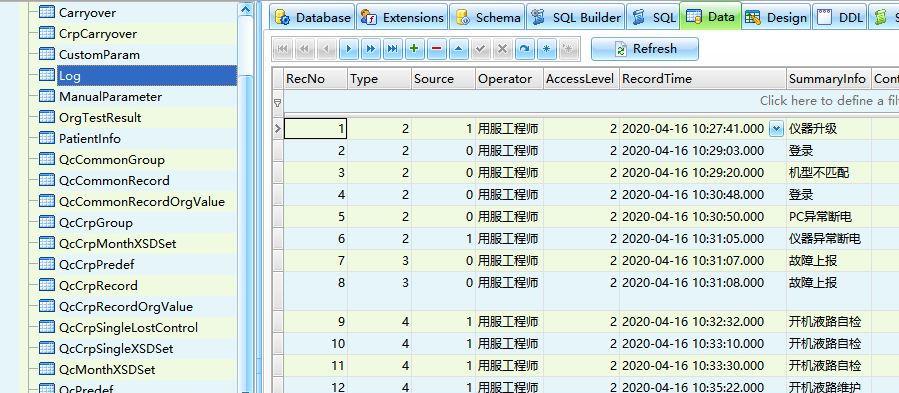The height and width of the screenshot is (393, 899).
Task: Select the QcCommonRecord table
Action: point(114,181)
